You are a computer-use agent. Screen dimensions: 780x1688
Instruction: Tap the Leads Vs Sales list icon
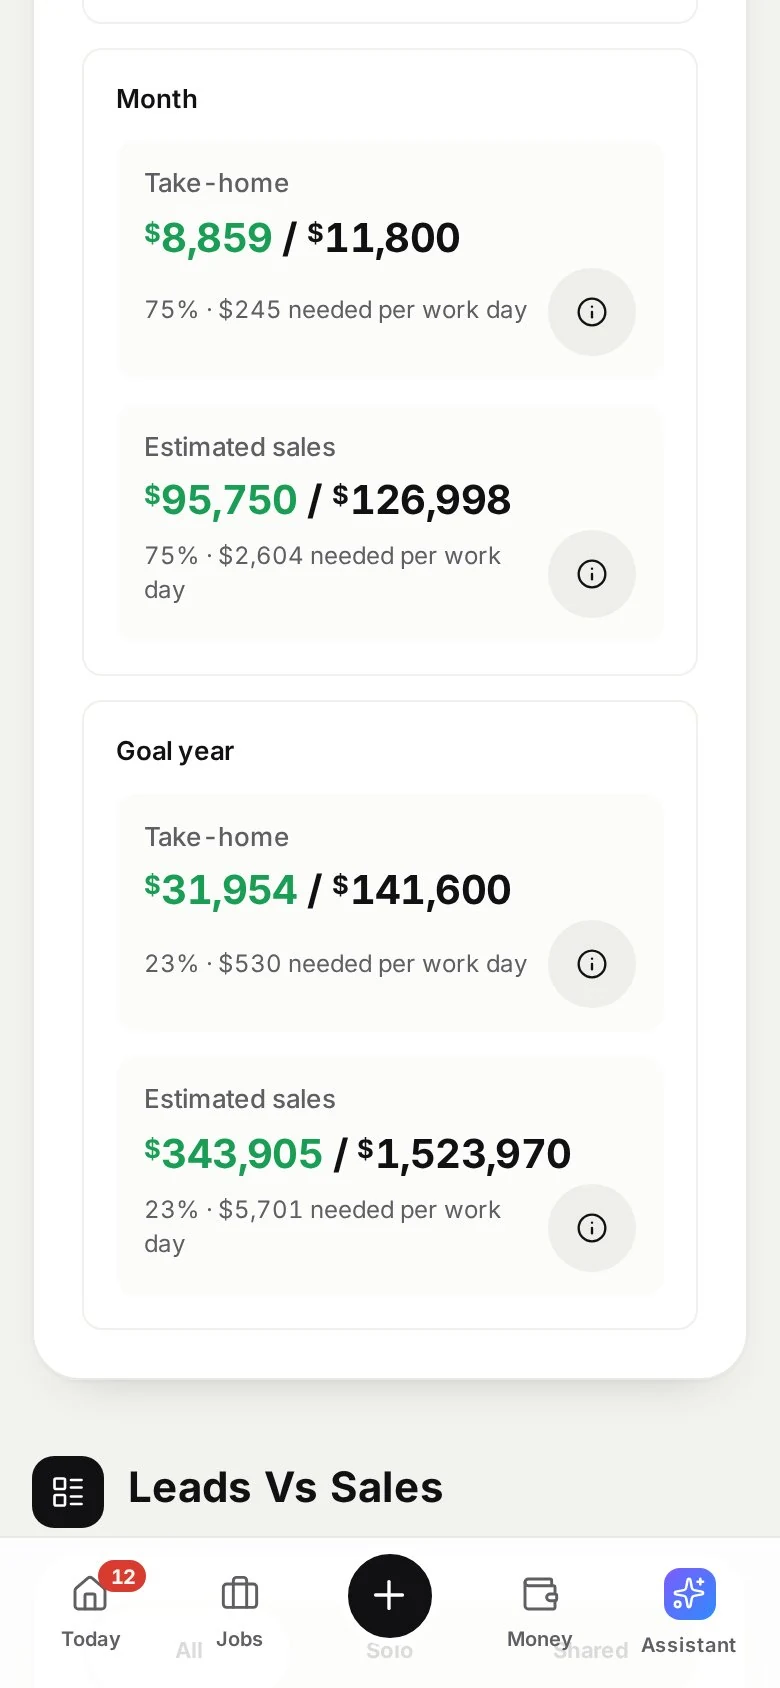68,1492
